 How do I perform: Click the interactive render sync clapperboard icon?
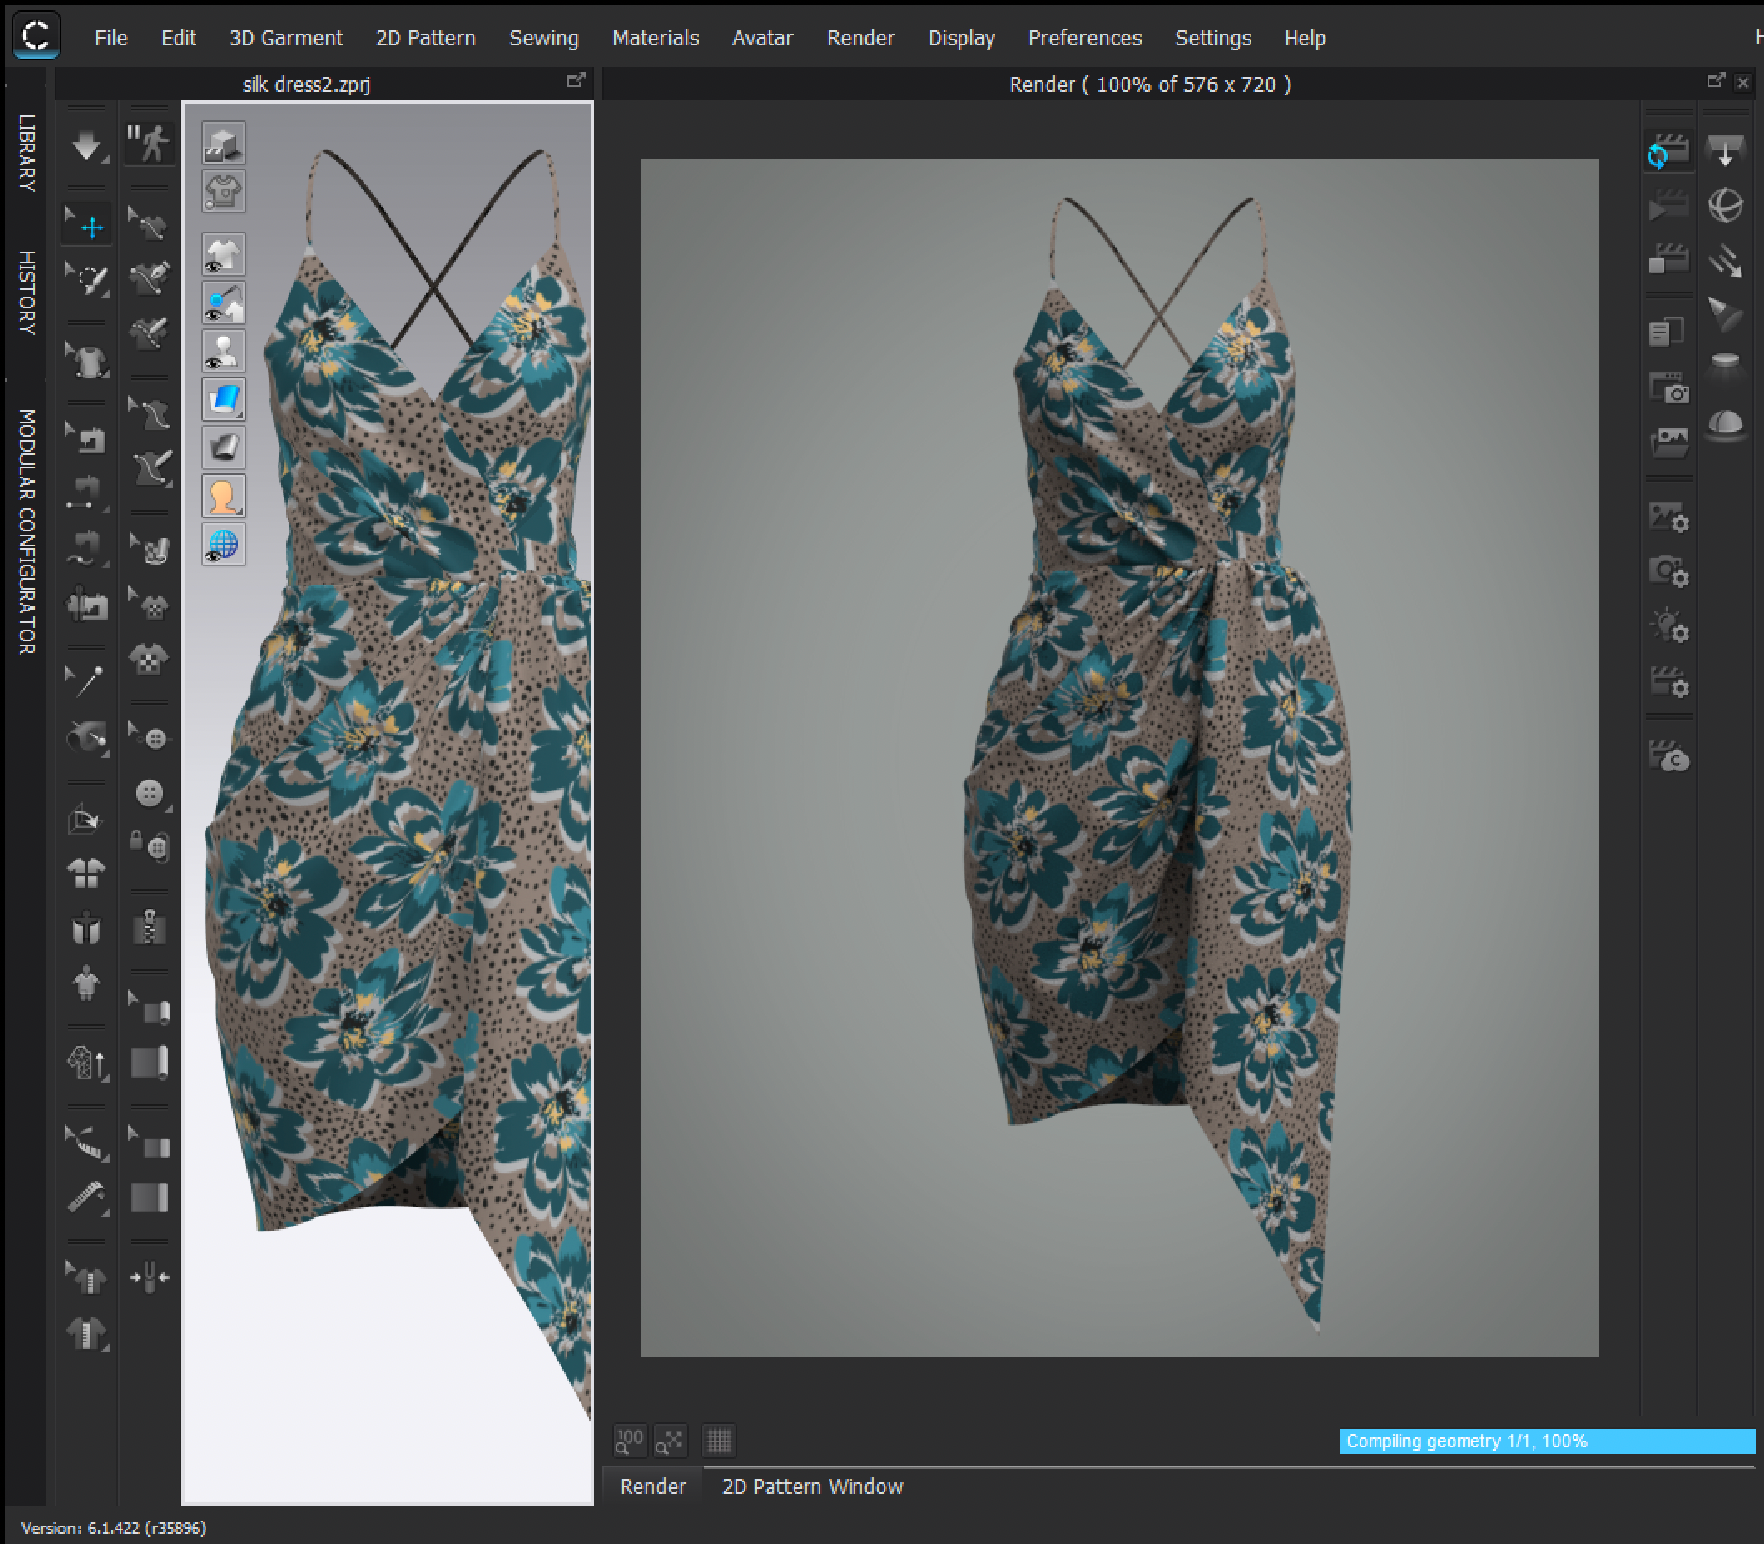click(x=1667, y=152)
